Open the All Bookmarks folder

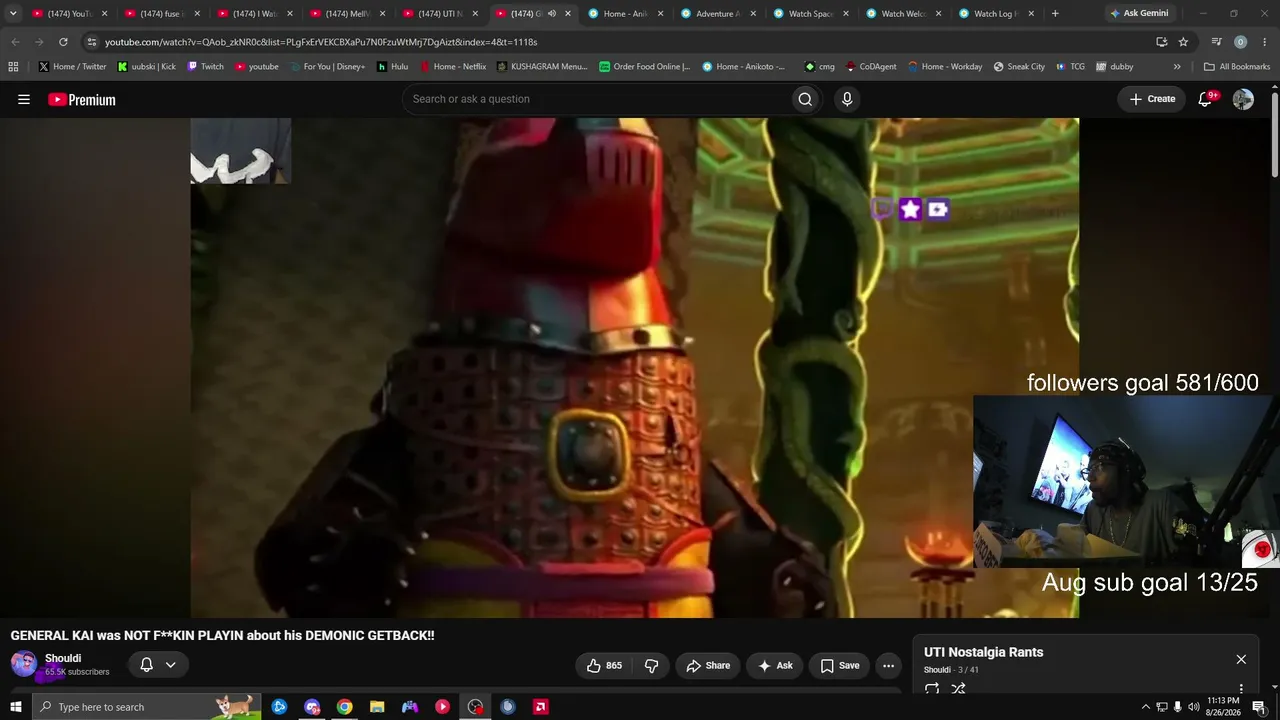pos(1237,67)
